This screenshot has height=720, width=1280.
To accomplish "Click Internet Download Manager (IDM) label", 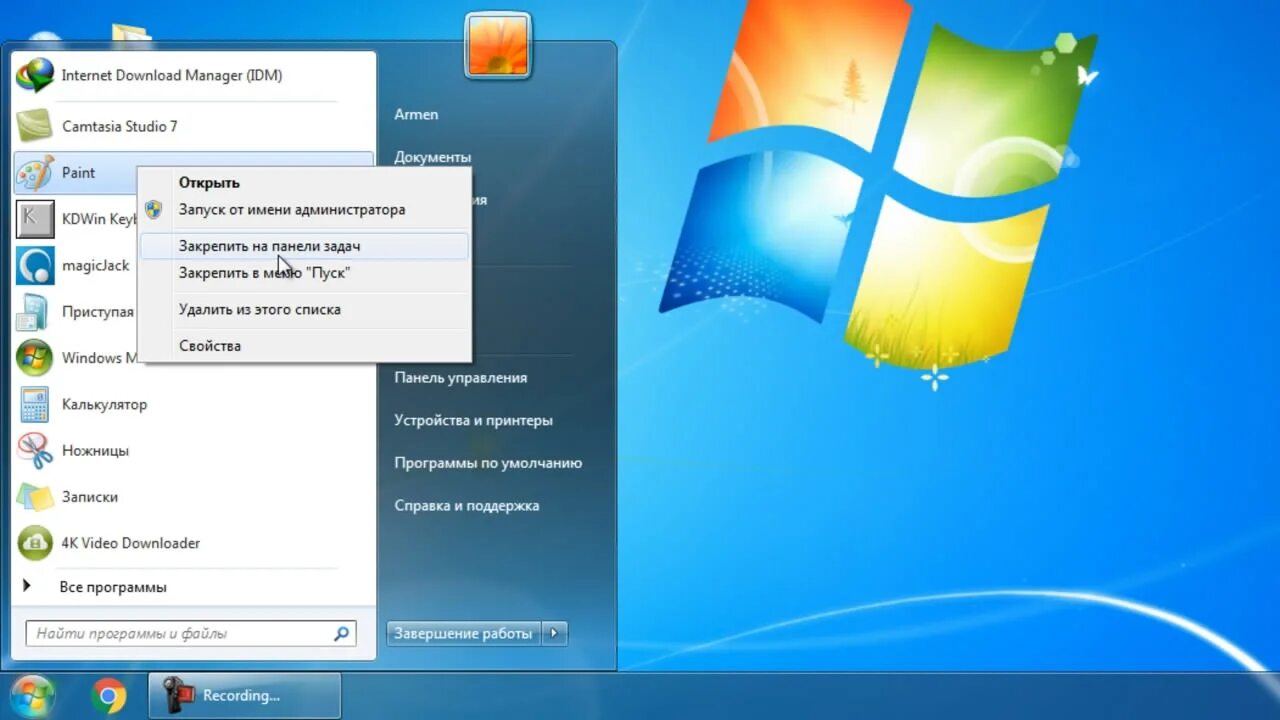I will tap(172, 75).
